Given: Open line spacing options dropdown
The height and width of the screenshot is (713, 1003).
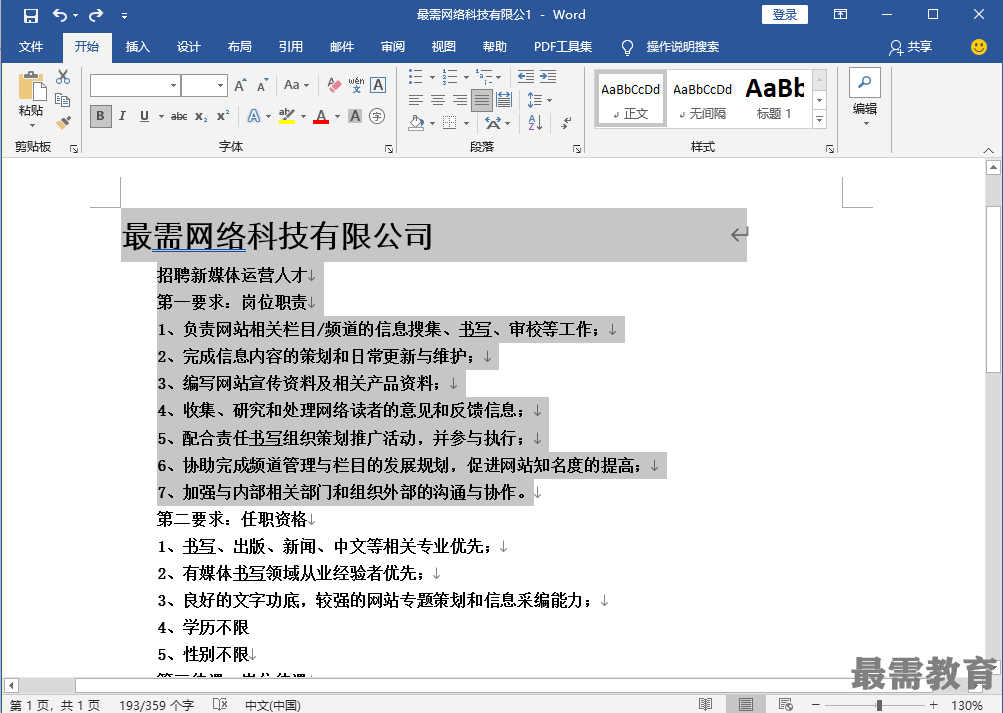Looking at the screenshot, I should point(539,100).
